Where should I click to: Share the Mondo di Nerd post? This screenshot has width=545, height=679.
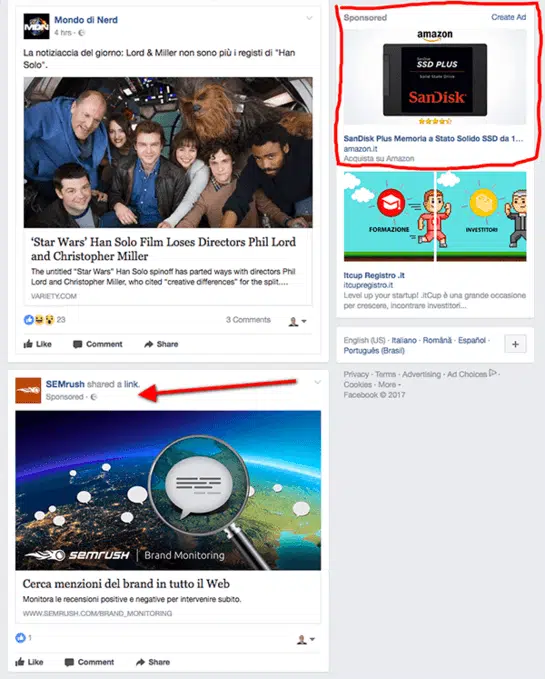161,344
